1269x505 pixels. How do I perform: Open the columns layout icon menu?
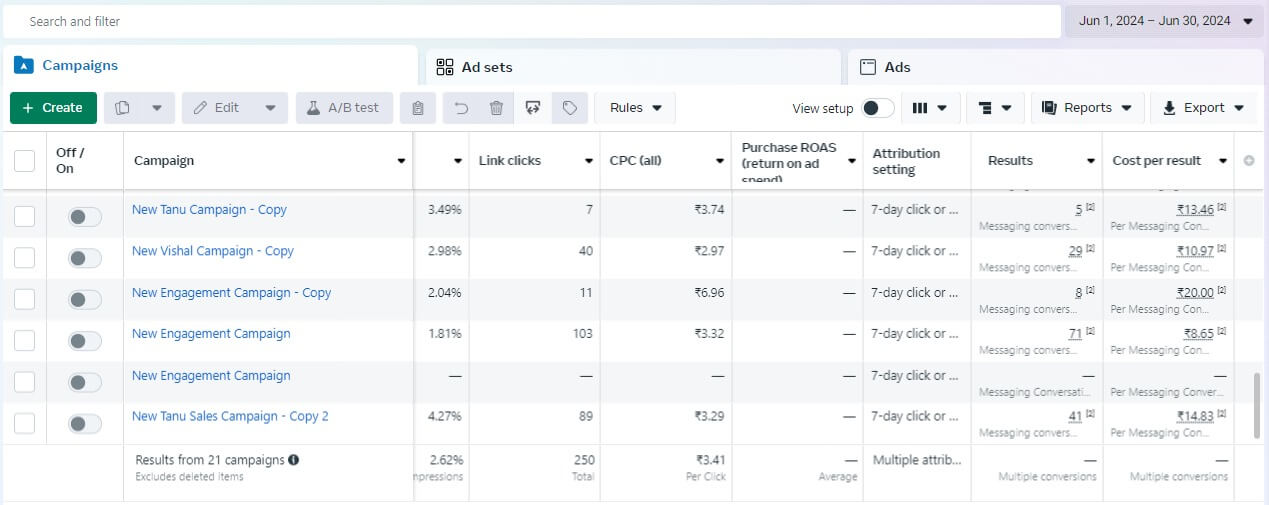930,108
